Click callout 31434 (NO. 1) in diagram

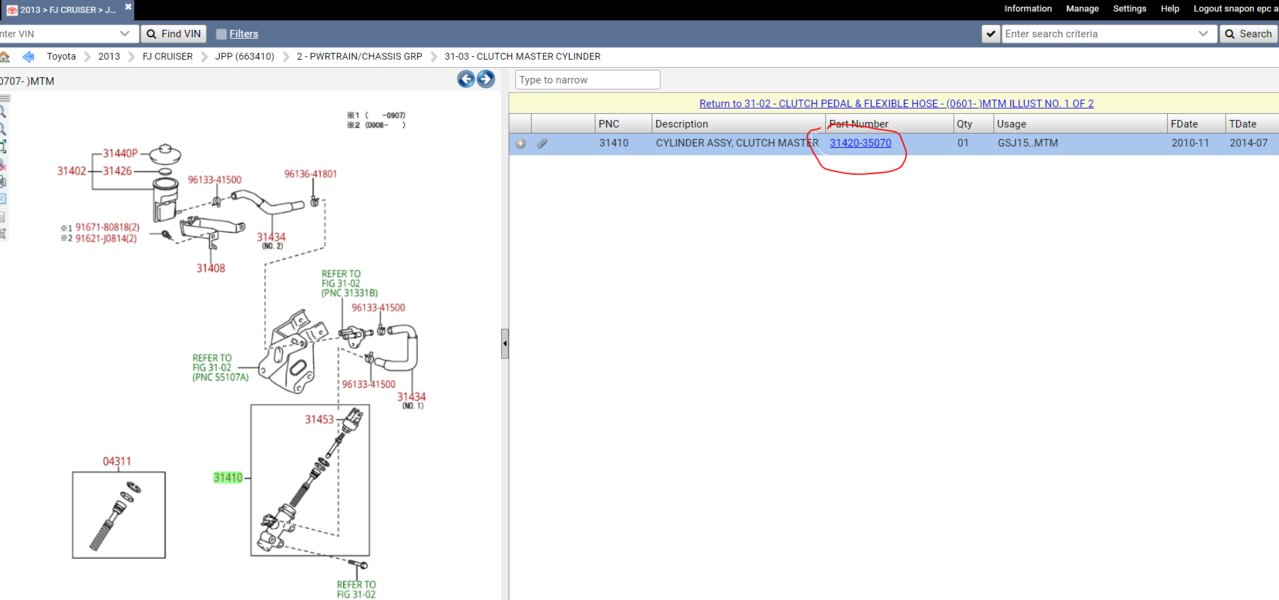(413, 400)
